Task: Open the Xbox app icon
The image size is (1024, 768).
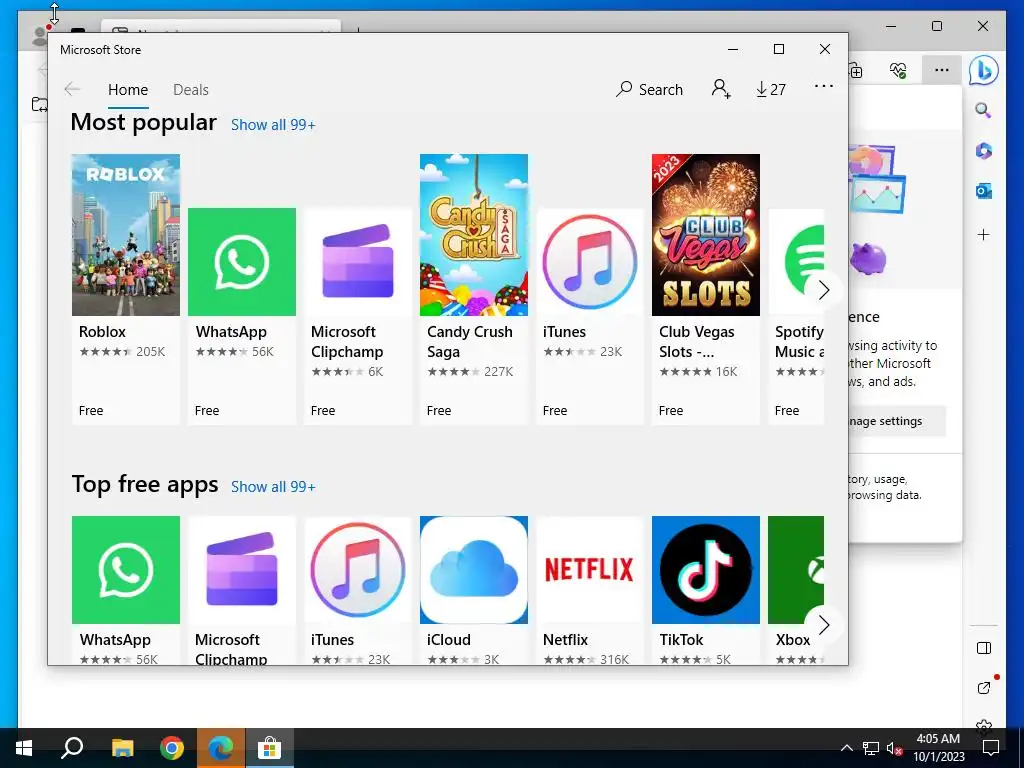Action: pyautogui.click(x=796, y=570)
